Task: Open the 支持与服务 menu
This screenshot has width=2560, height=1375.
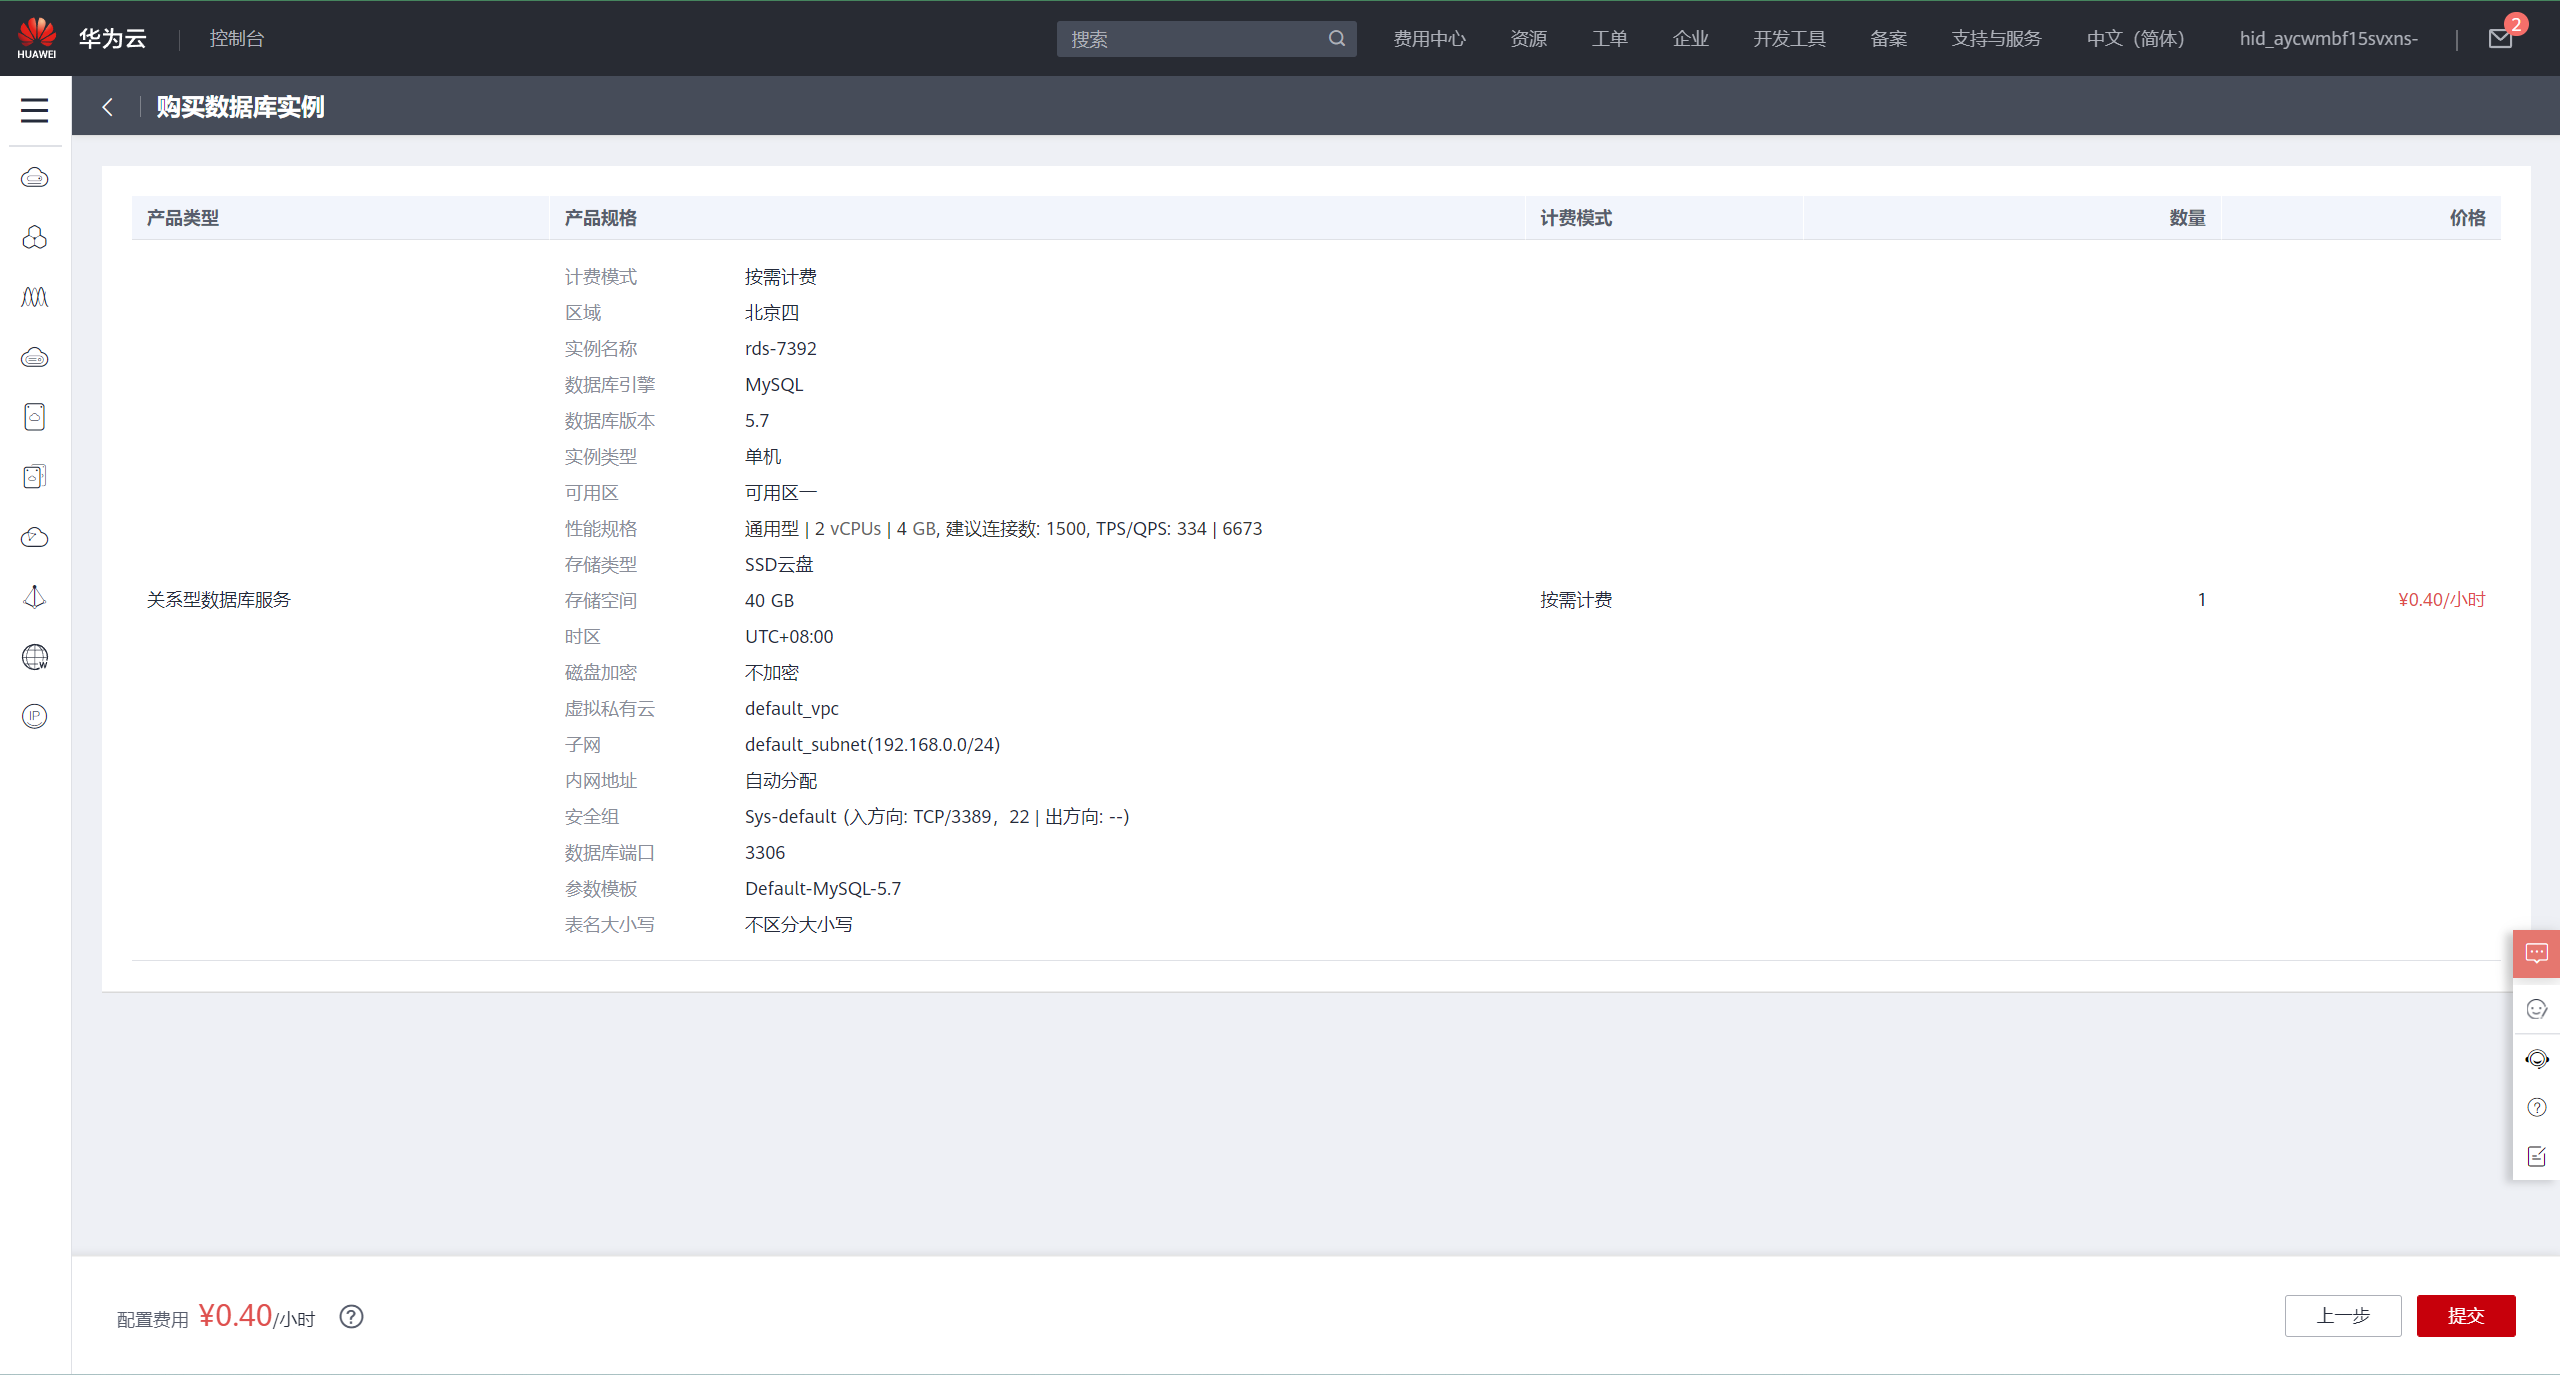Action: click(1996, 39)
